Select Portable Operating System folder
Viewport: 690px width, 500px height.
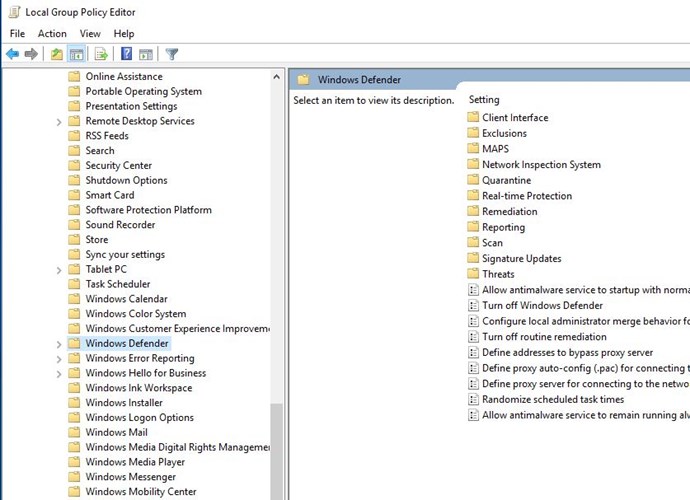[x=143, y=91]
